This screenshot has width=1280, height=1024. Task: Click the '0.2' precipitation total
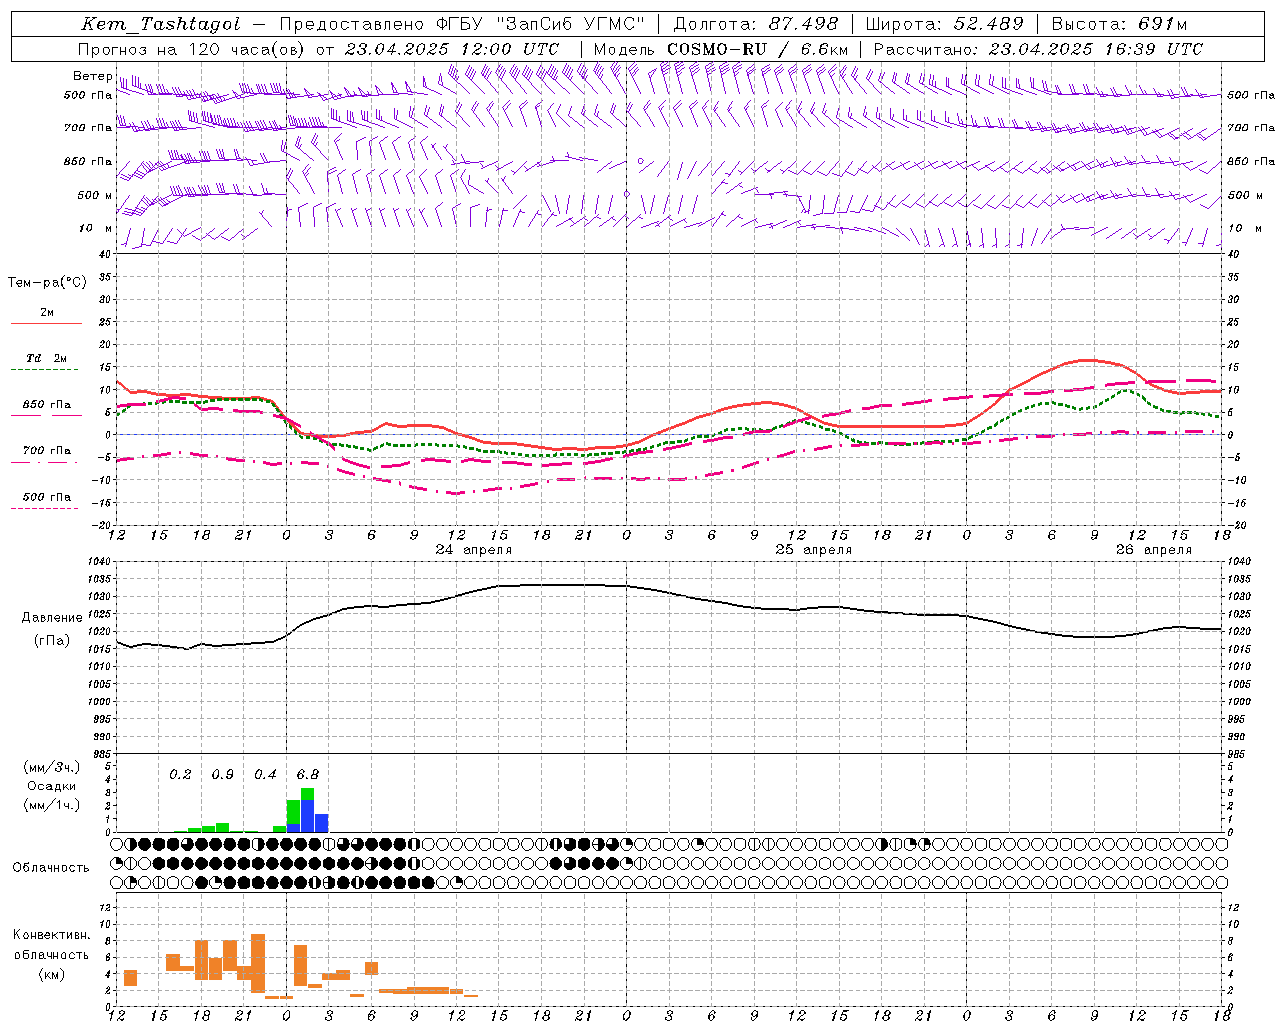click(180, 774)
